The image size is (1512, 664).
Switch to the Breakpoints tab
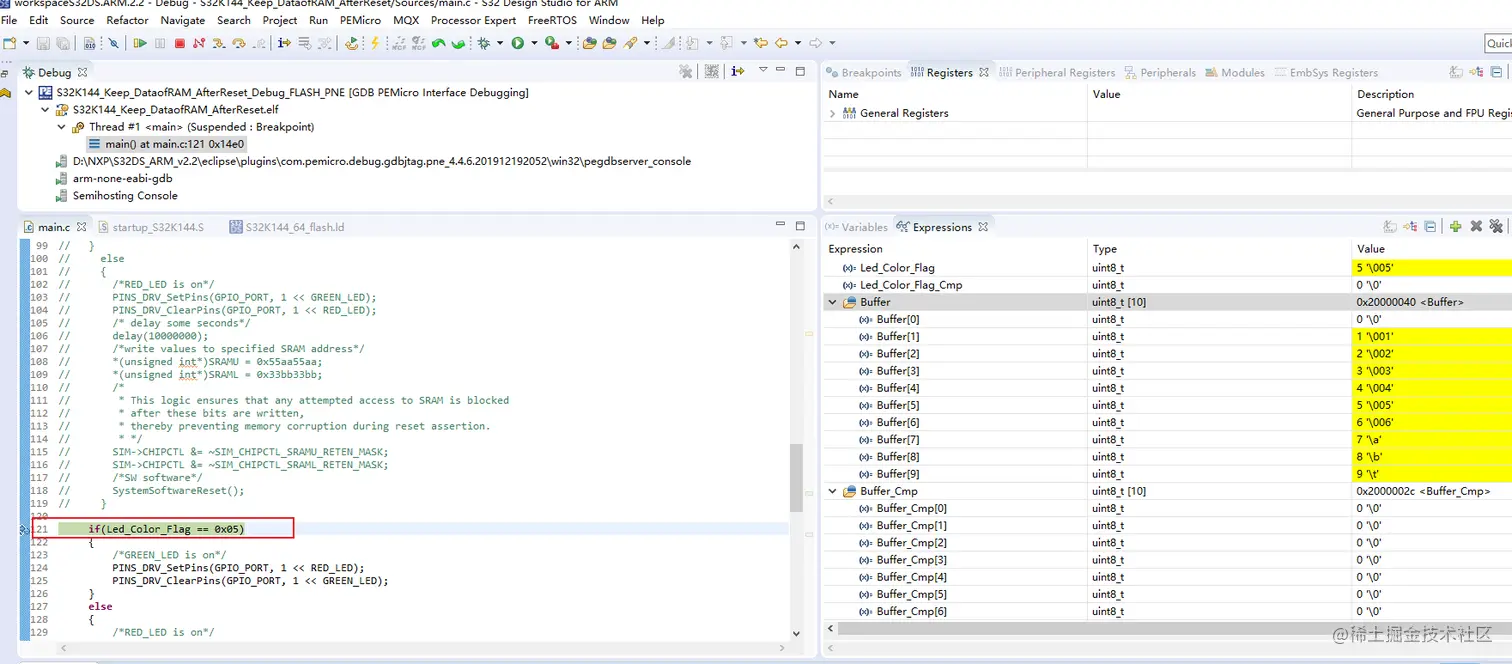click(x=863, y=72)
